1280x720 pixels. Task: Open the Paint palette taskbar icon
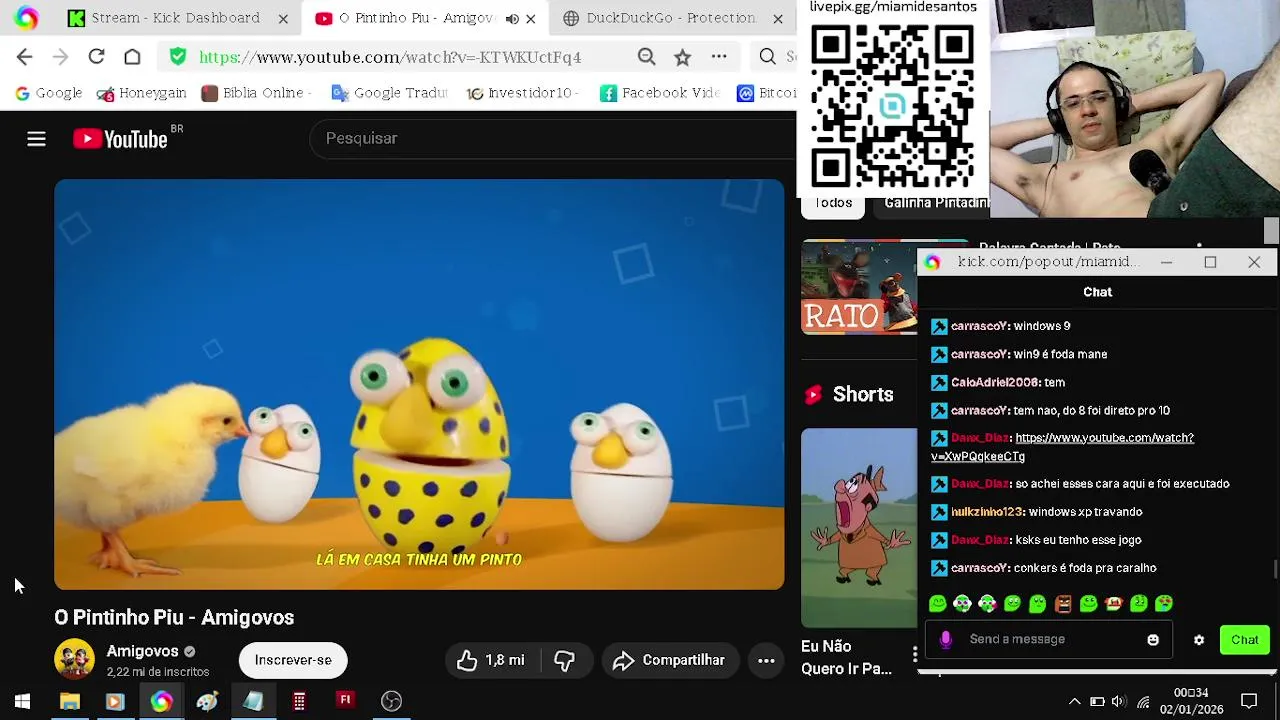207,701
